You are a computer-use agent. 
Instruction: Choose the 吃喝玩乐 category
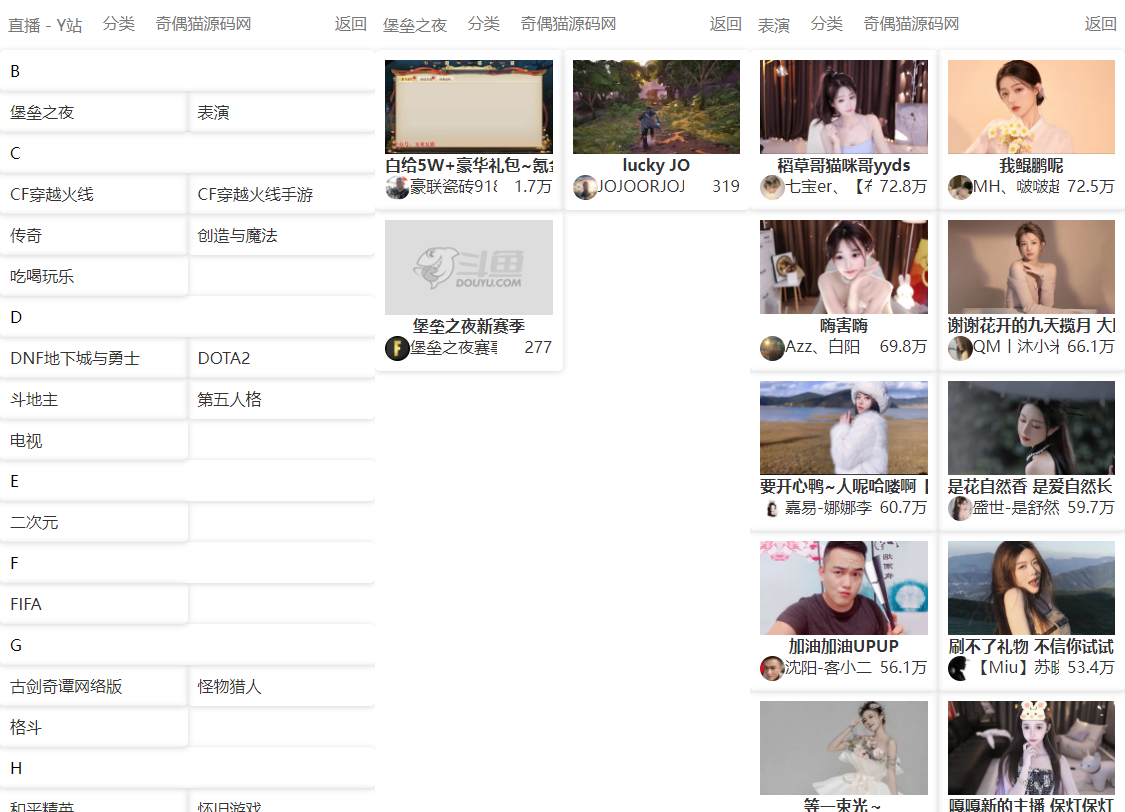(x=94, y=276)
